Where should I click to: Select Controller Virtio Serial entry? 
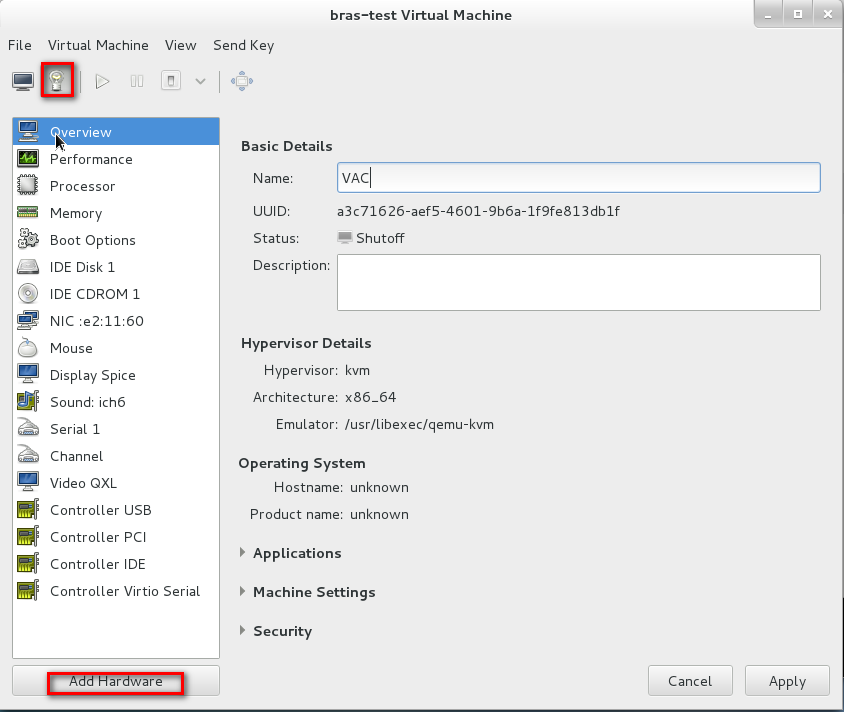(x=116, y=591)
